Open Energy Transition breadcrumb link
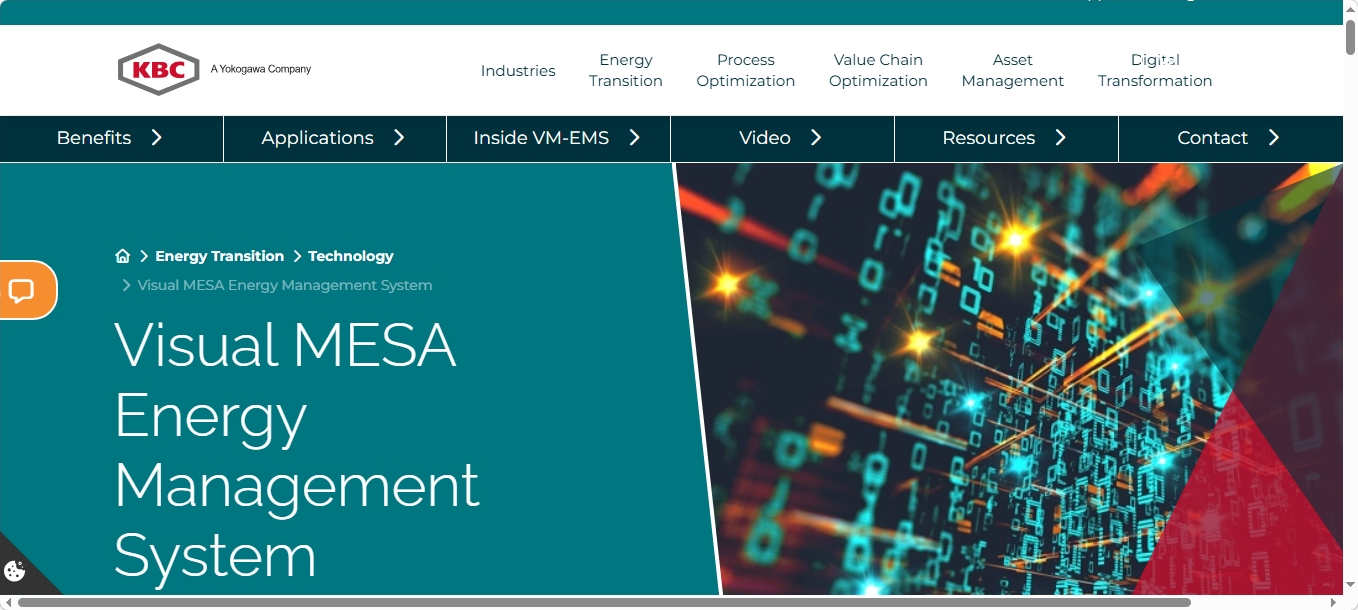 [219, 256]
